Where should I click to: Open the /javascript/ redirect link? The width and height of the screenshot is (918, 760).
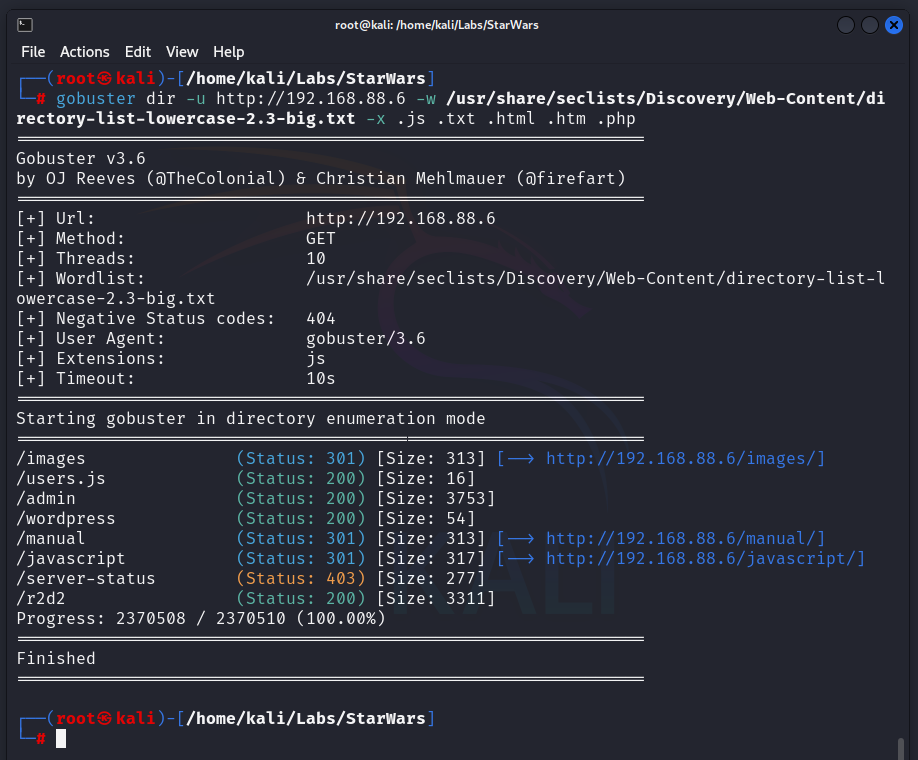click(x=705, y=558)
